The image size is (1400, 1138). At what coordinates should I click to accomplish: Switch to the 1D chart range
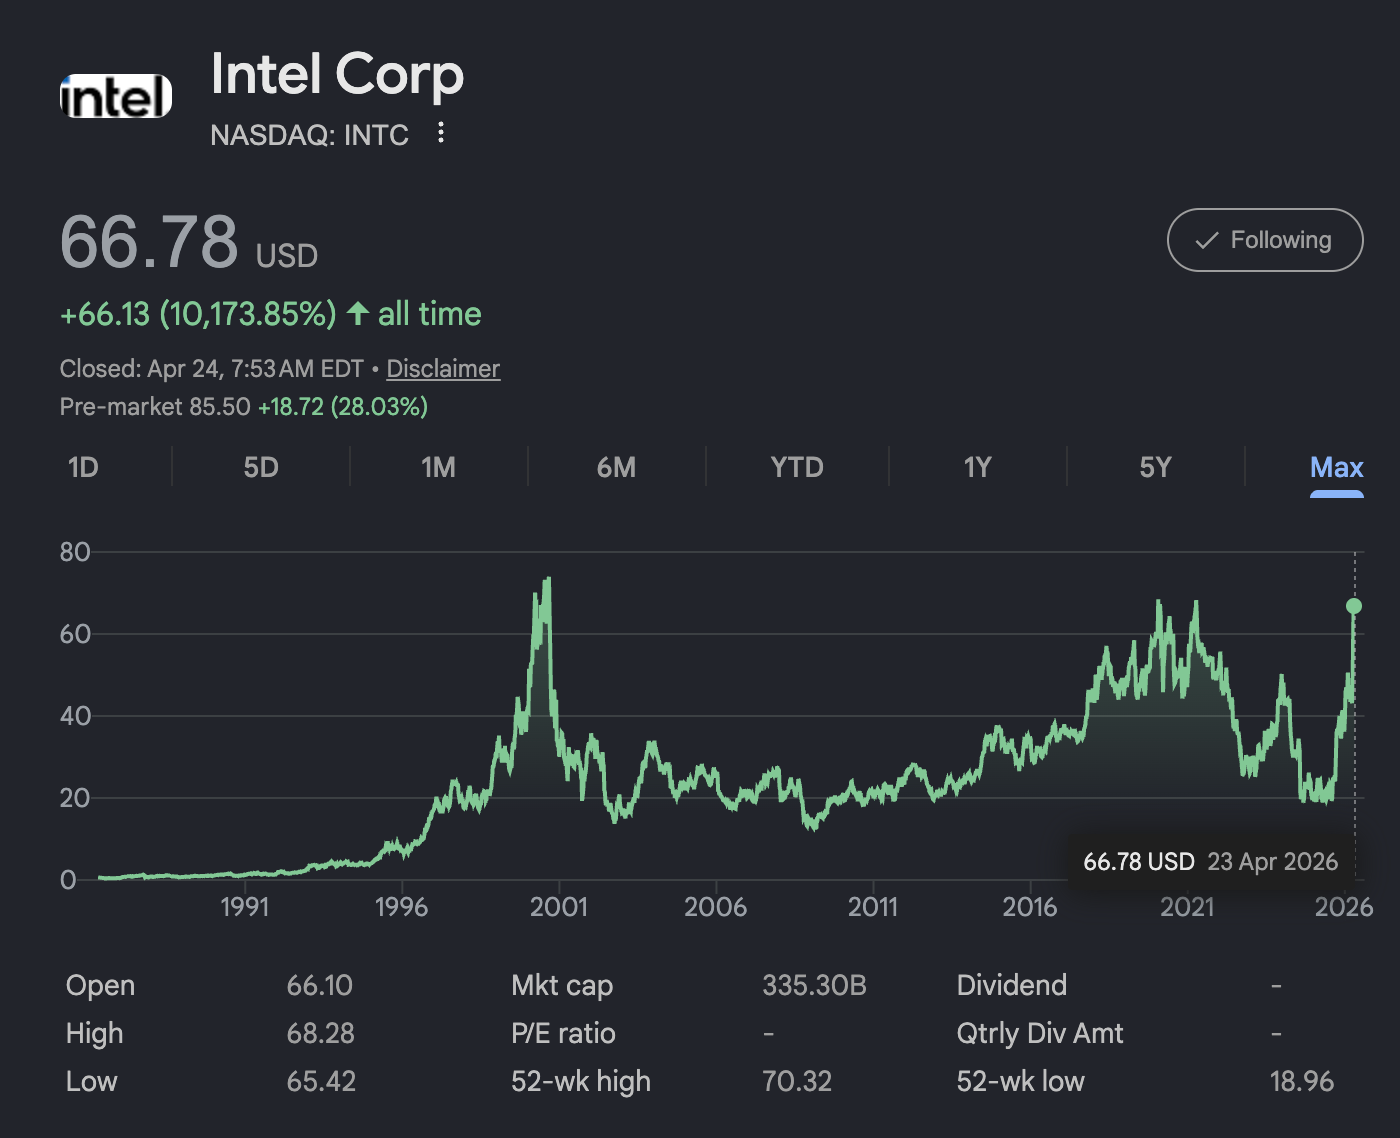[83, 467]
